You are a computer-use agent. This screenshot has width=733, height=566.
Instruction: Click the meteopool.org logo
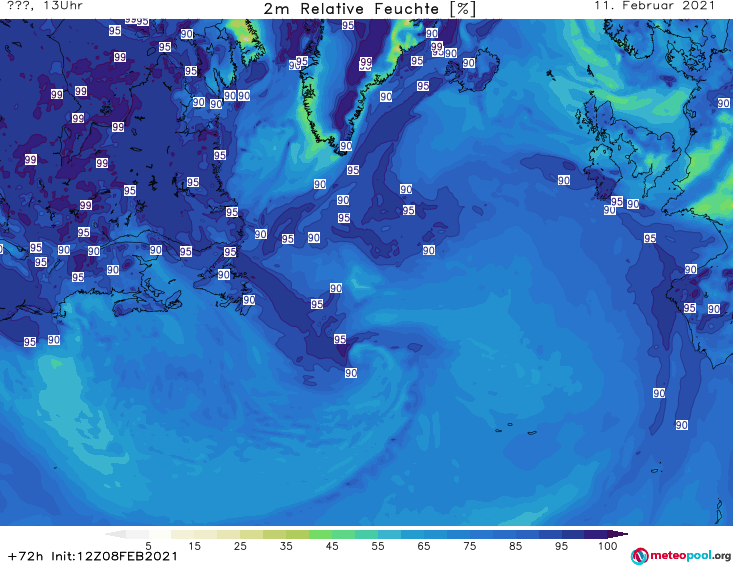(x=681, y=556)
